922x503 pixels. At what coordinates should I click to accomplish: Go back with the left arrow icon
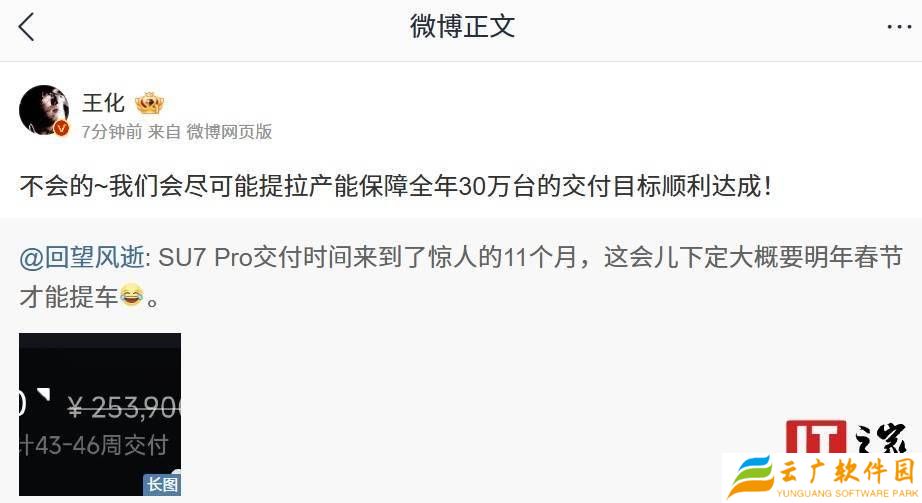coord(26,27)
